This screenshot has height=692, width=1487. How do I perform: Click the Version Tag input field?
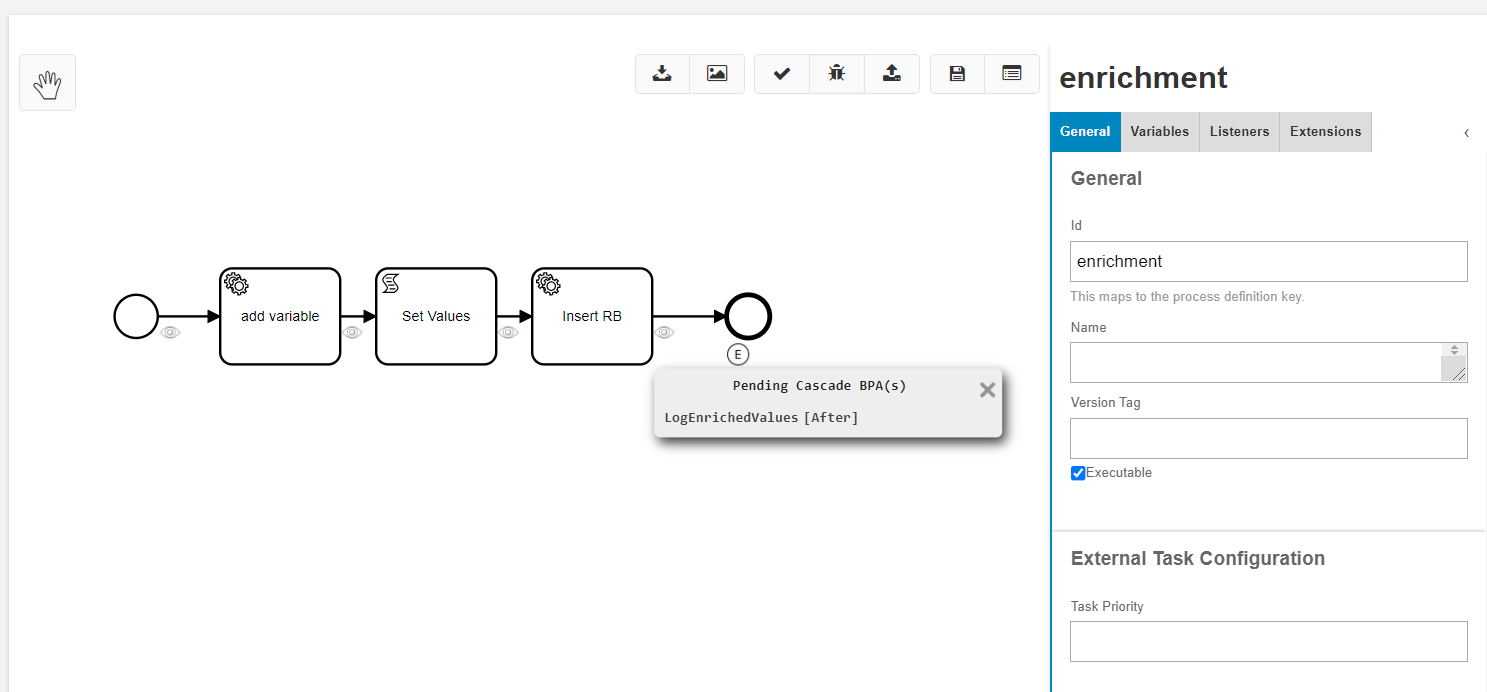pyautogui.click(x=1268, y=438)
